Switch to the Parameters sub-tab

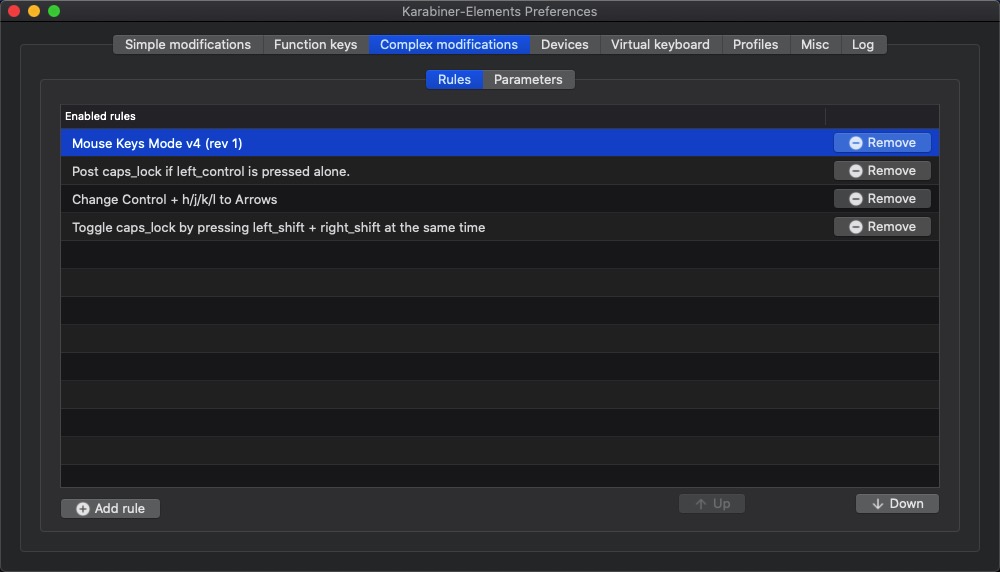(x=528, y=80)
